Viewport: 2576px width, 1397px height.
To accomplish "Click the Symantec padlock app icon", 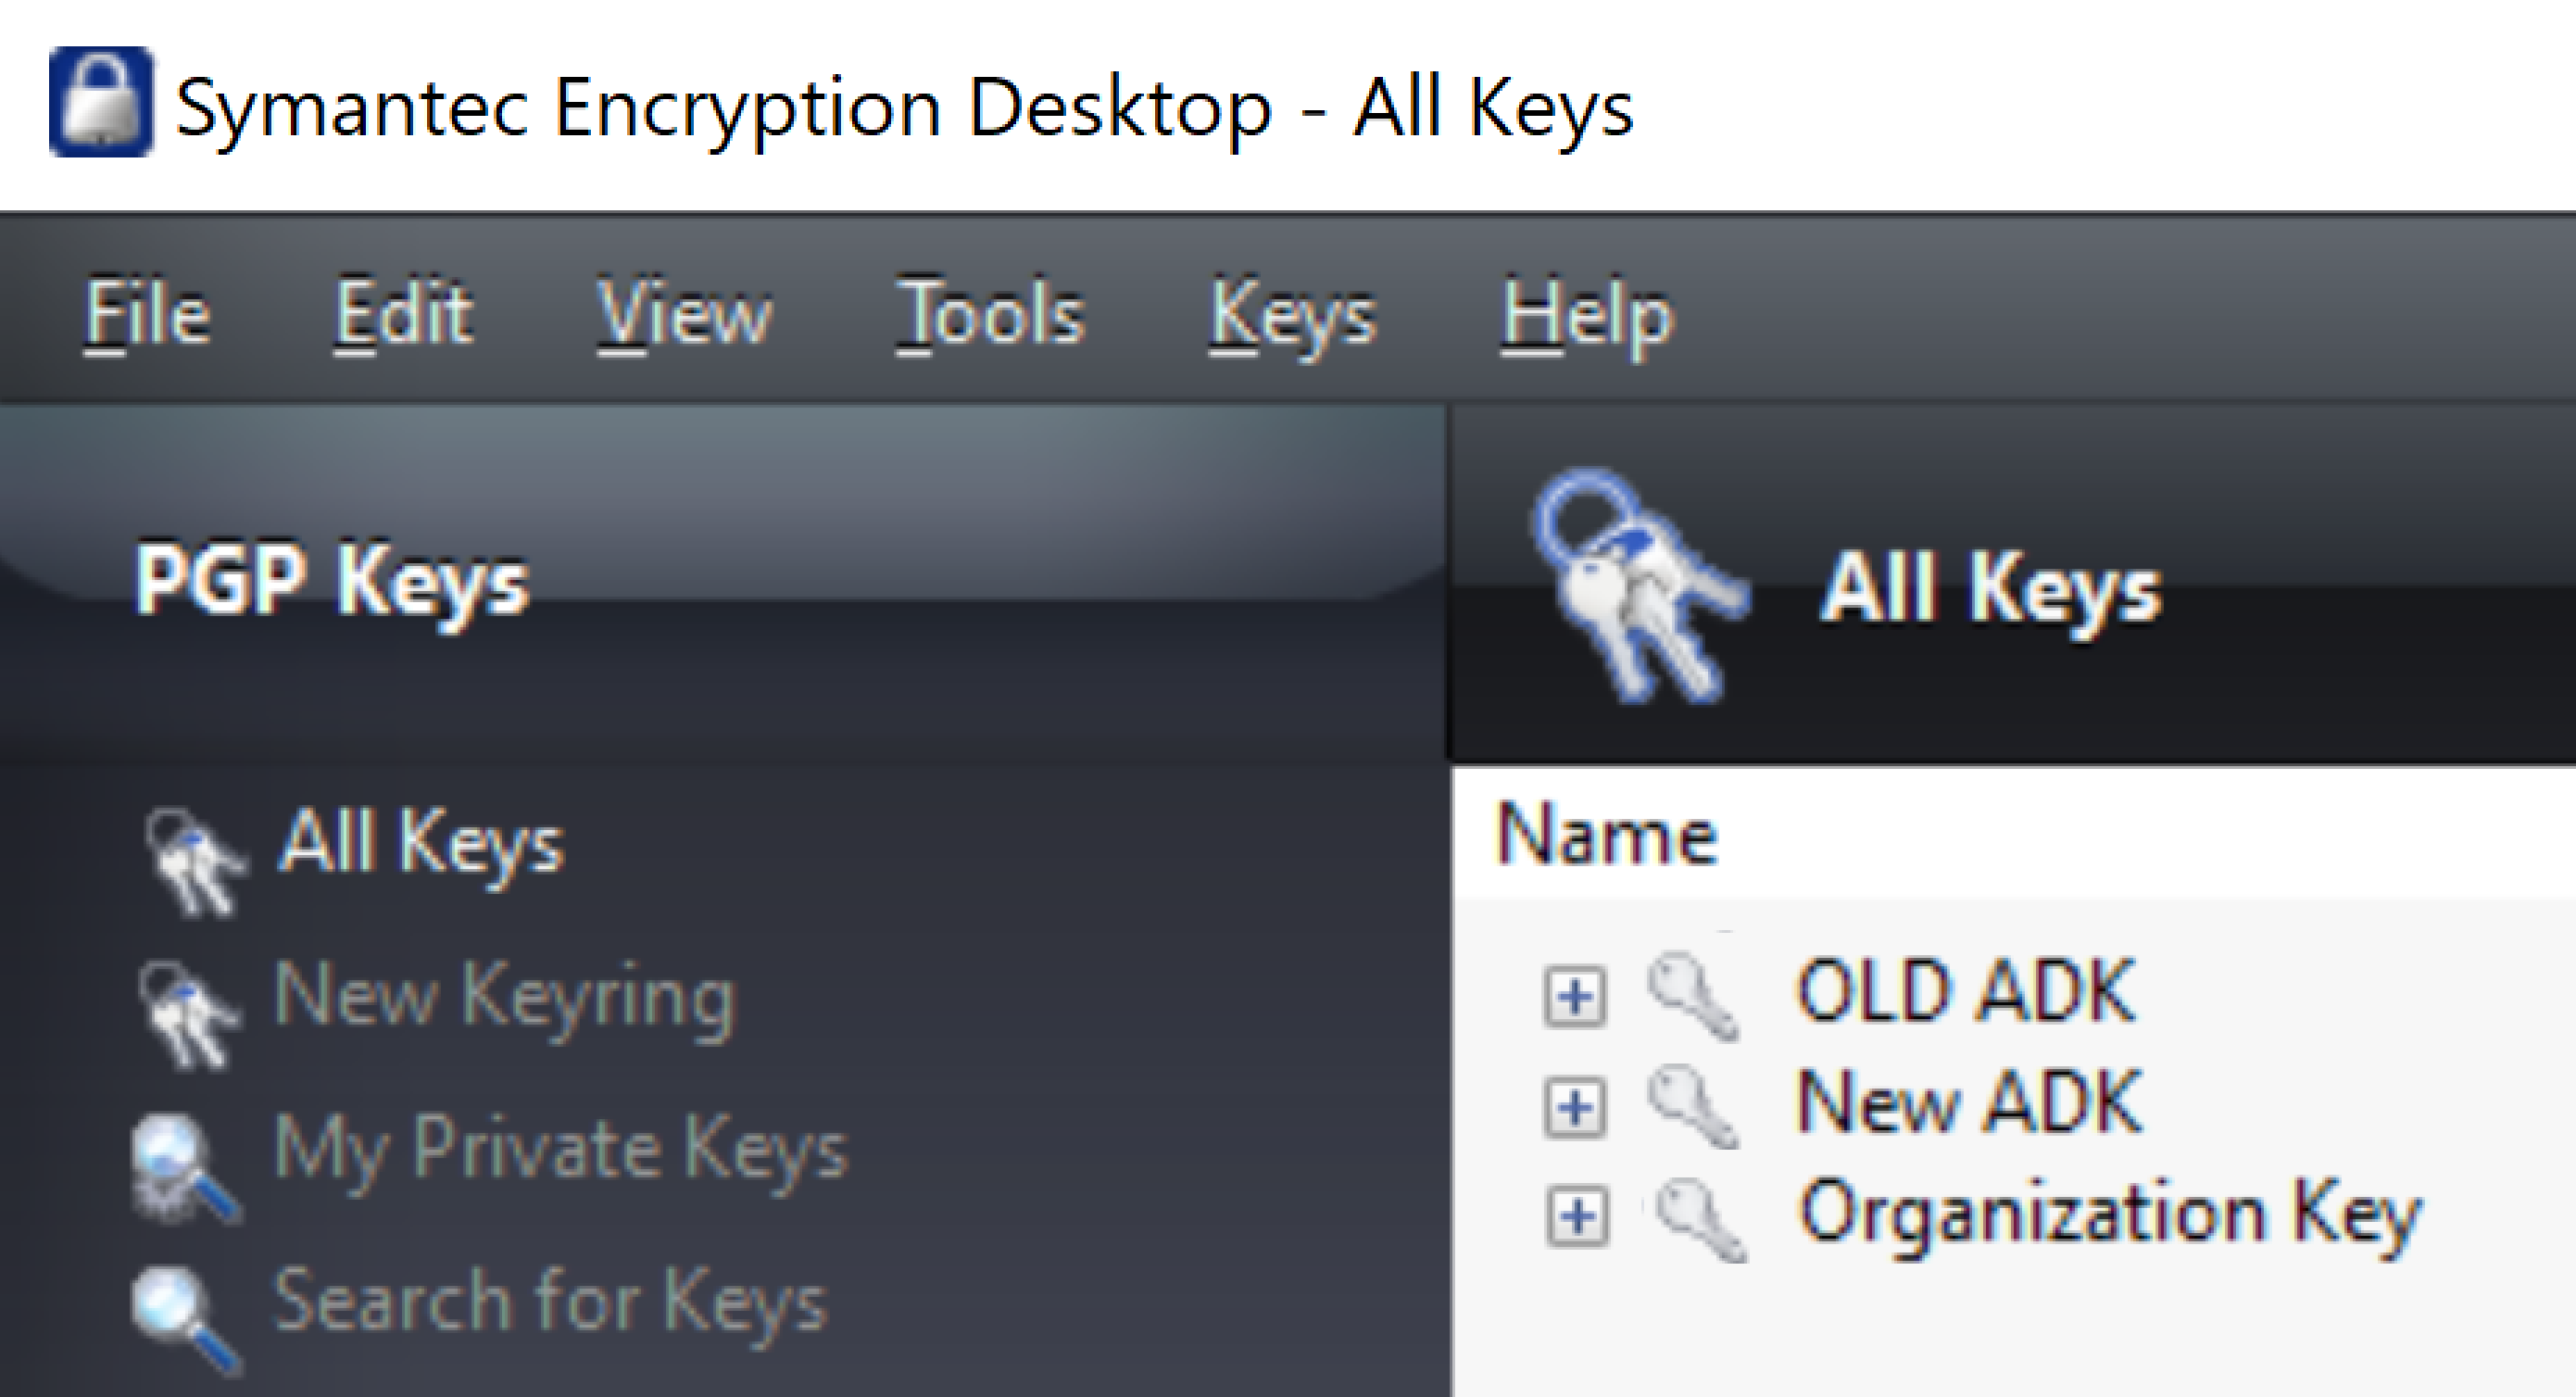I will 101,102.
